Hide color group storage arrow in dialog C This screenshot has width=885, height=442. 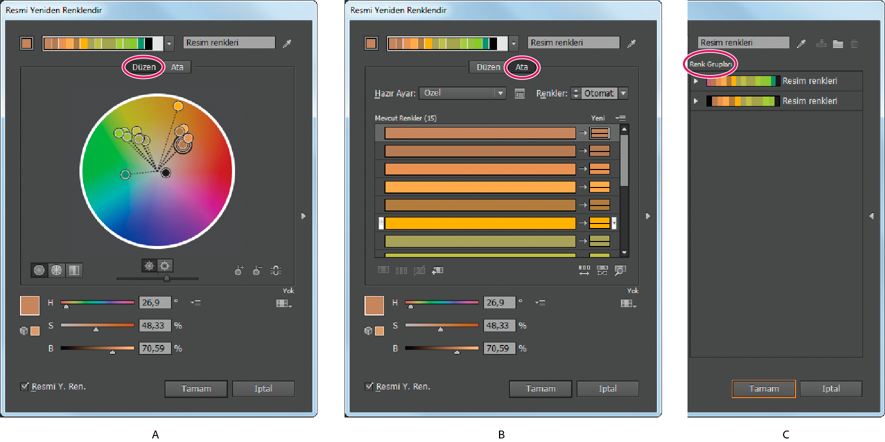coord(871,216)
